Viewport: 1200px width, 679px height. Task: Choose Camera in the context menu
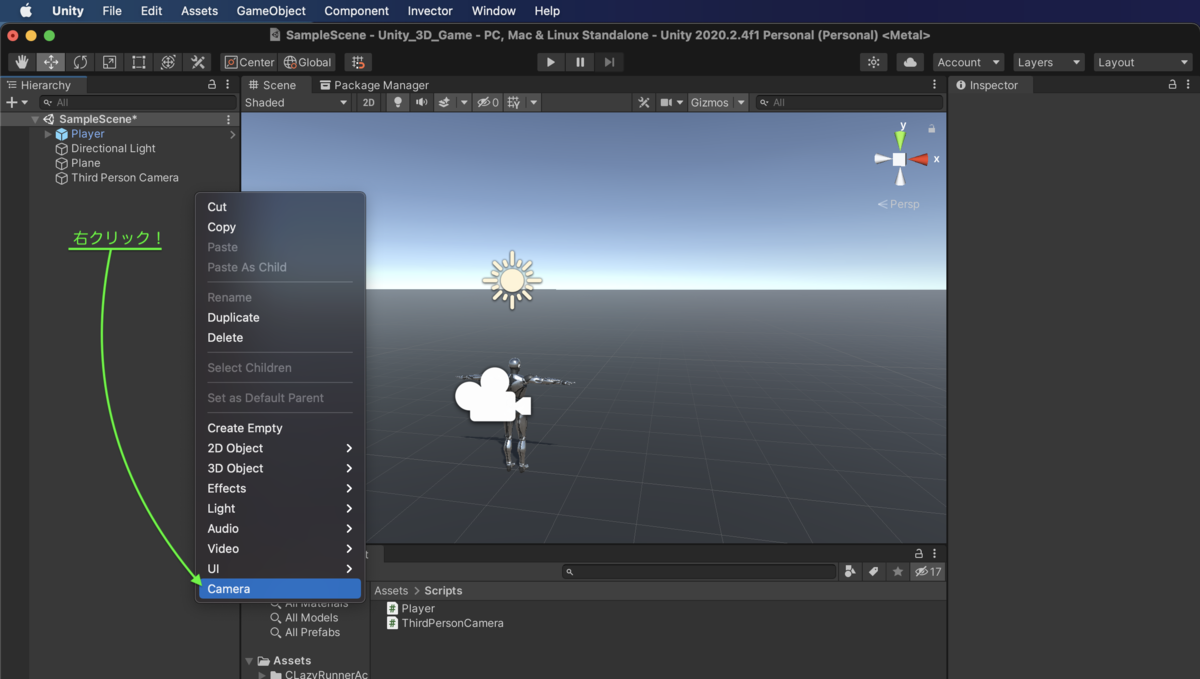[x=280, y=589]
